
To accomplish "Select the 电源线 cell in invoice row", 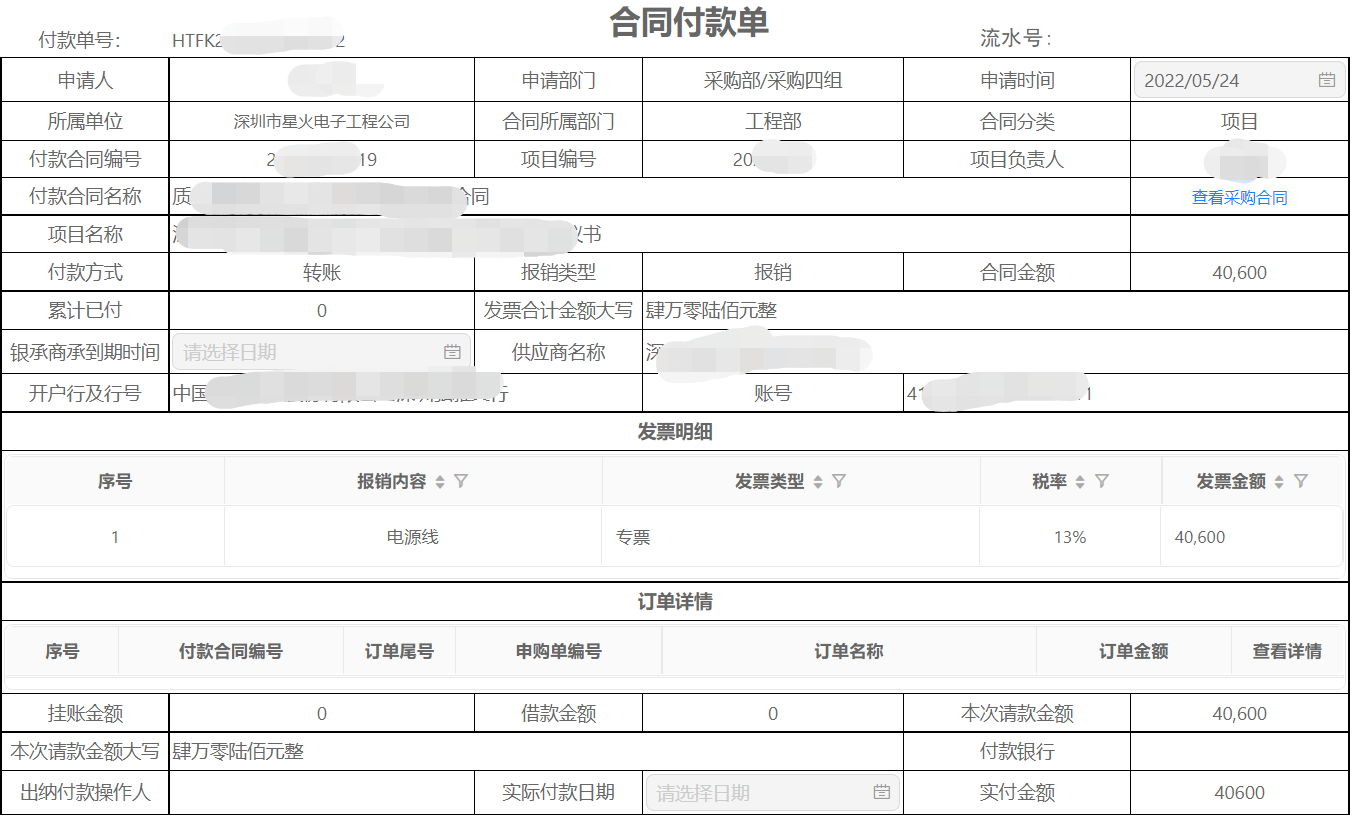I will (x=413, y=537).
